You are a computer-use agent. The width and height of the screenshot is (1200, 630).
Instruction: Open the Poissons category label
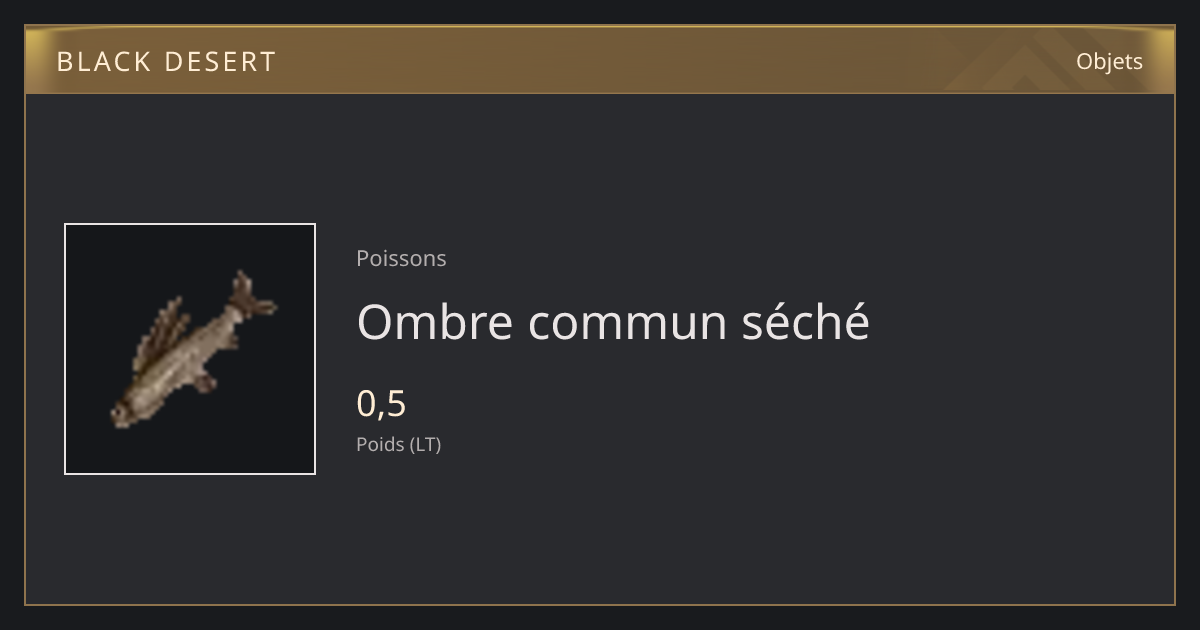click(401, 258)
